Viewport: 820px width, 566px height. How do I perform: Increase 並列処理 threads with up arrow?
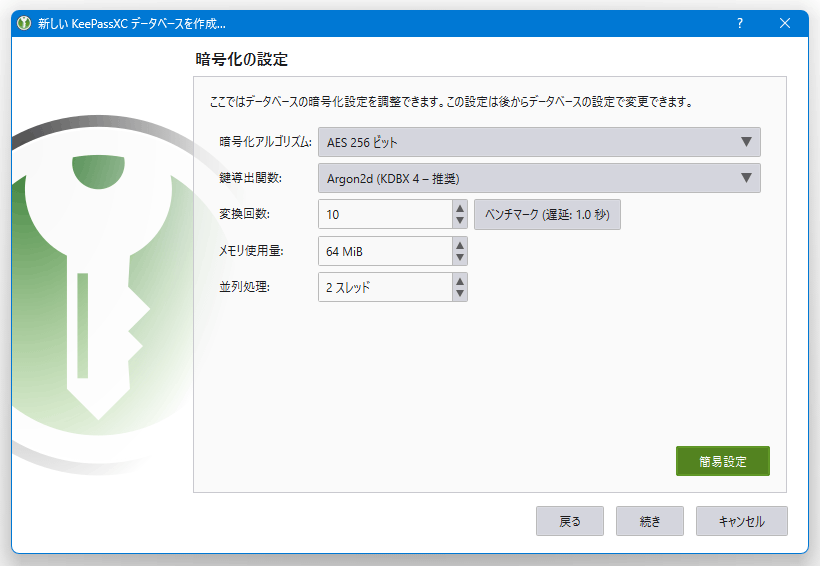tap(460, 281)
